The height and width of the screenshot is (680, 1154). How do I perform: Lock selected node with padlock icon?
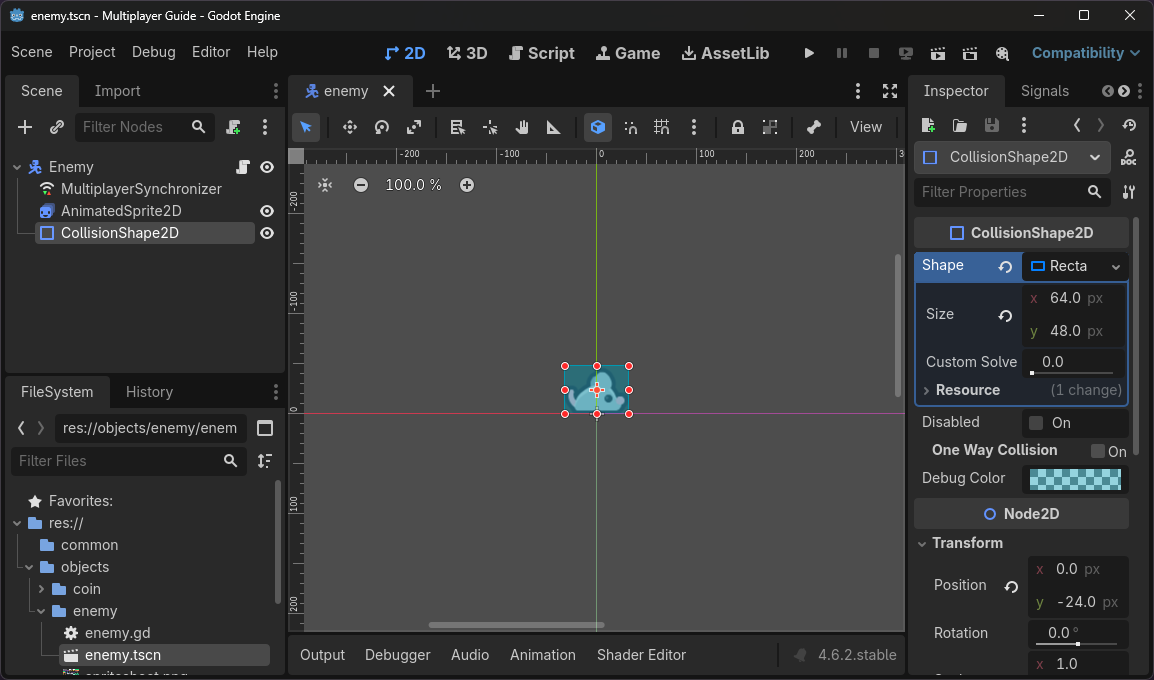click(737, 127)
